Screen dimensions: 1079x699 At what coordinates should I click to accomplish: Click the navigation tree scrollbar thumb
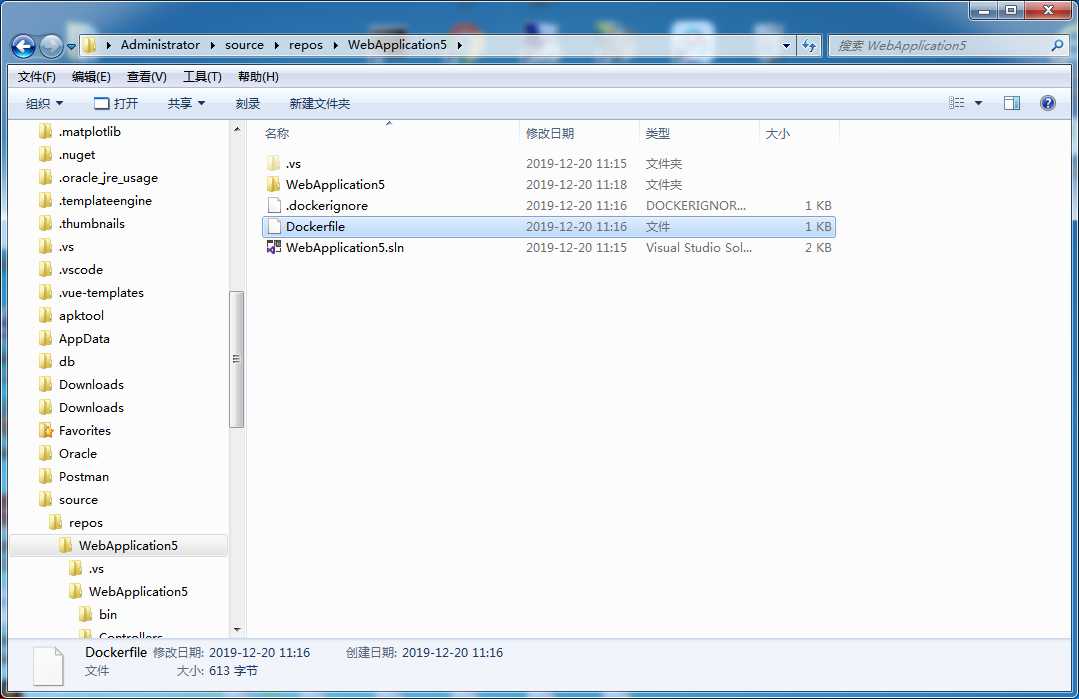click(x=237, y=359)
